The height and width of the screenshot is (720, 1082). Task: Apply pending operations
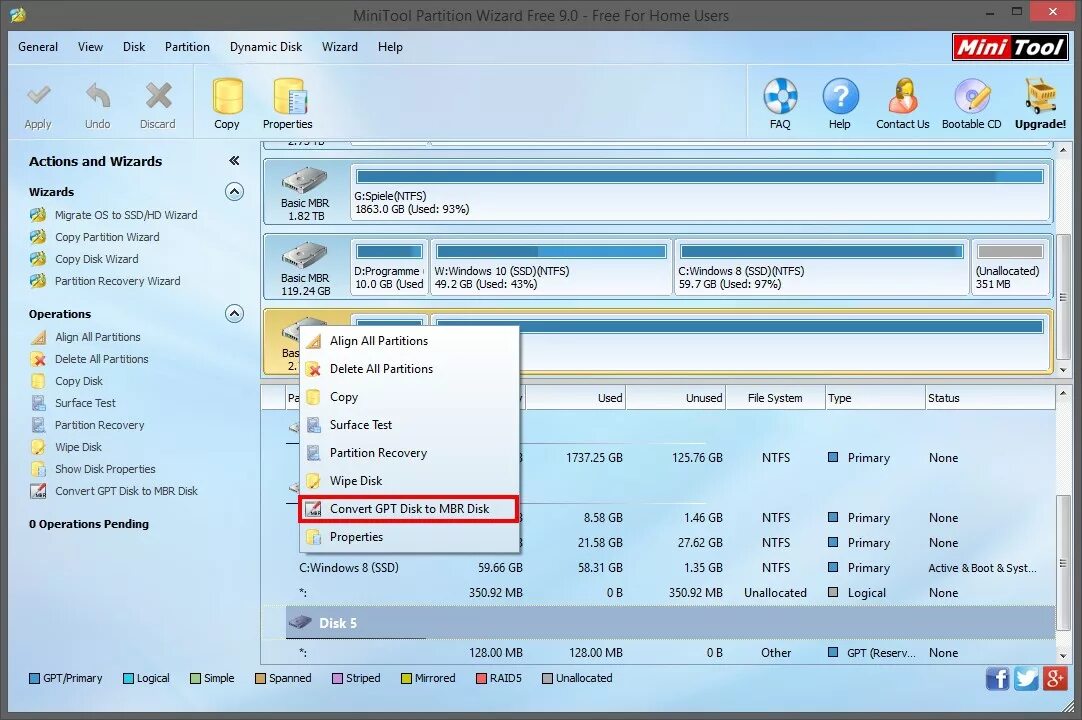tap(38, 101)
